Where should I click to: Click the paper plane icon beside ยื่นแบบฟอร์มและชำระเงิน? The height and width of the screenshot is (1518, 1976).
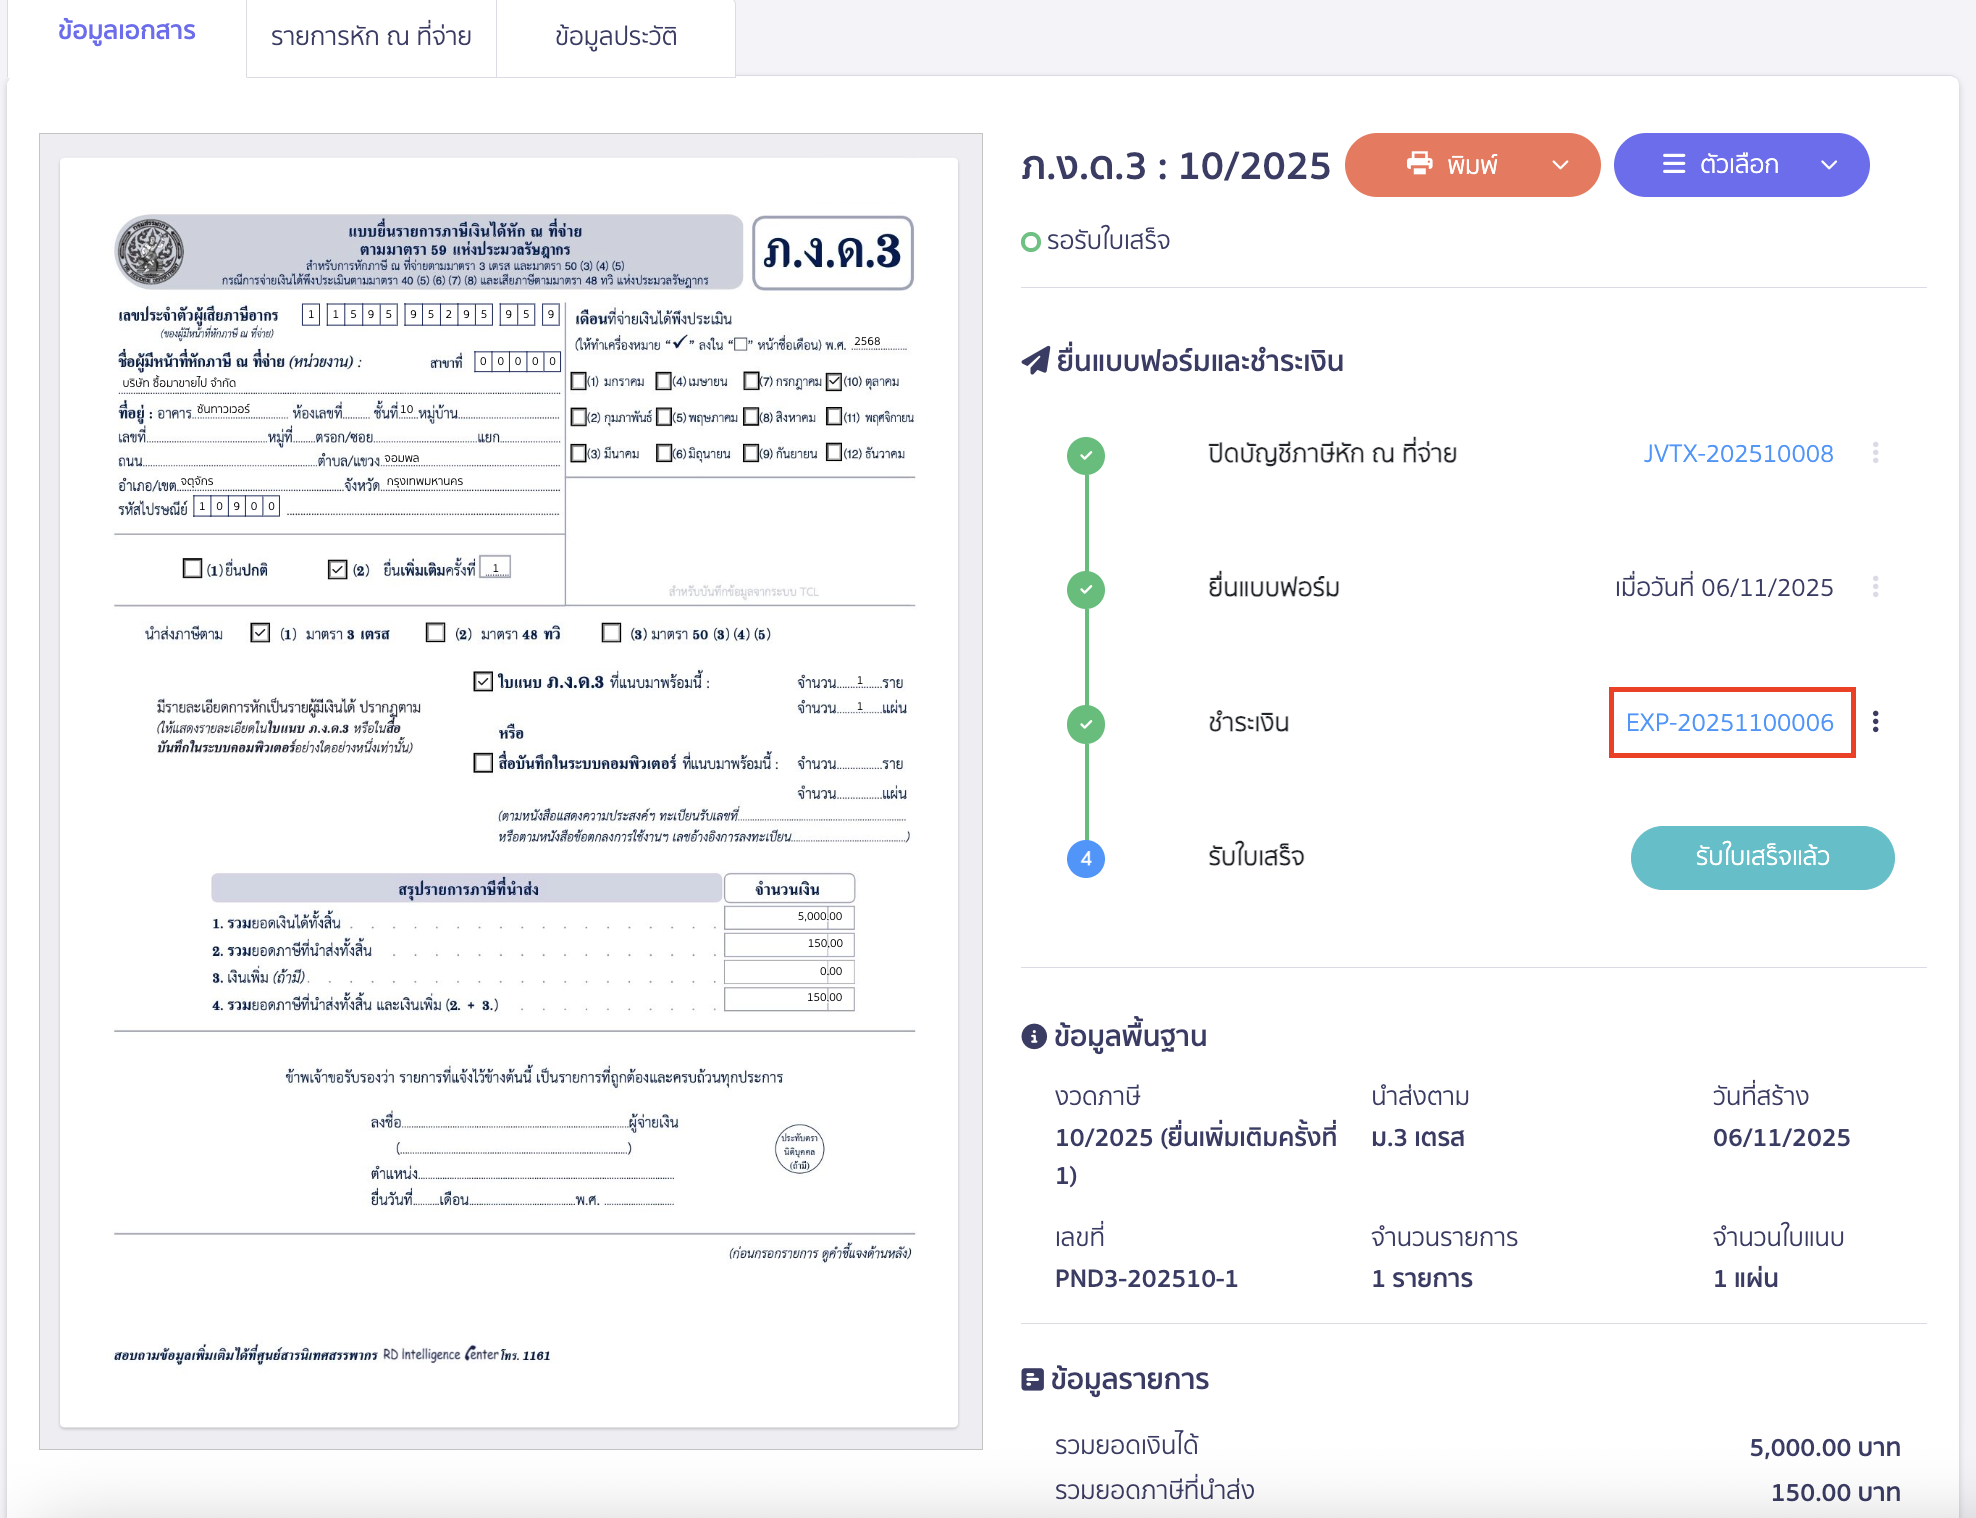point(1034,360)
